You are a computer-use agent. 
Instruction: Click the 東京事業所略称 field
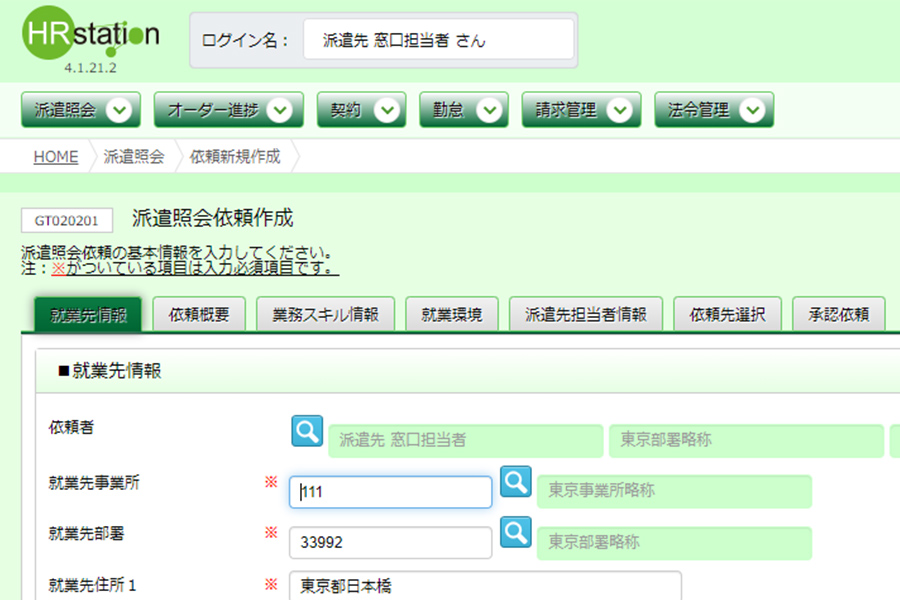[674, 491]
